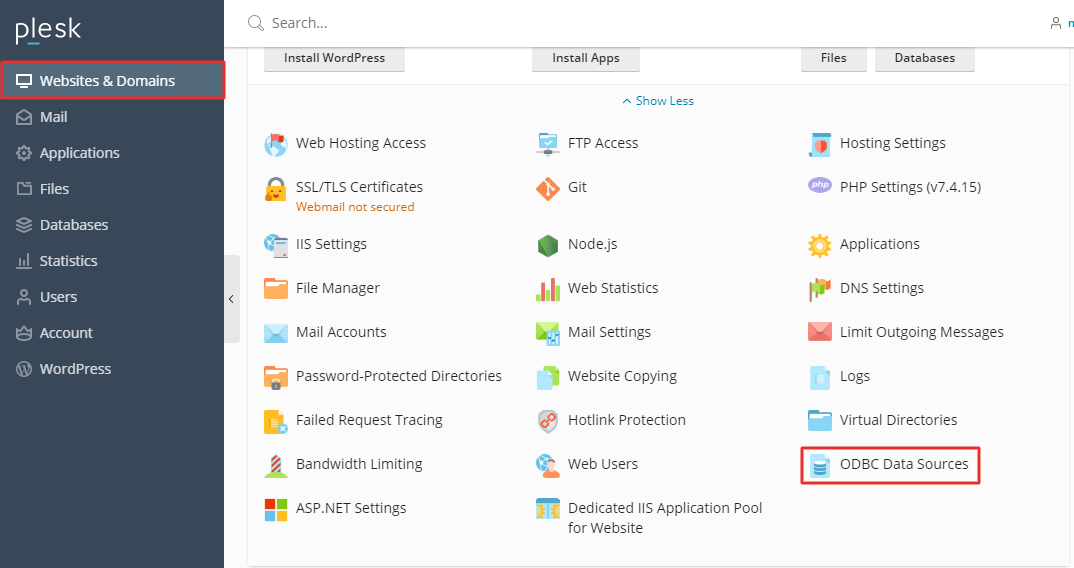This screenshot has height=568, width=1074.
Task: Click the Mail Settings icon
Action: point(547,333)
